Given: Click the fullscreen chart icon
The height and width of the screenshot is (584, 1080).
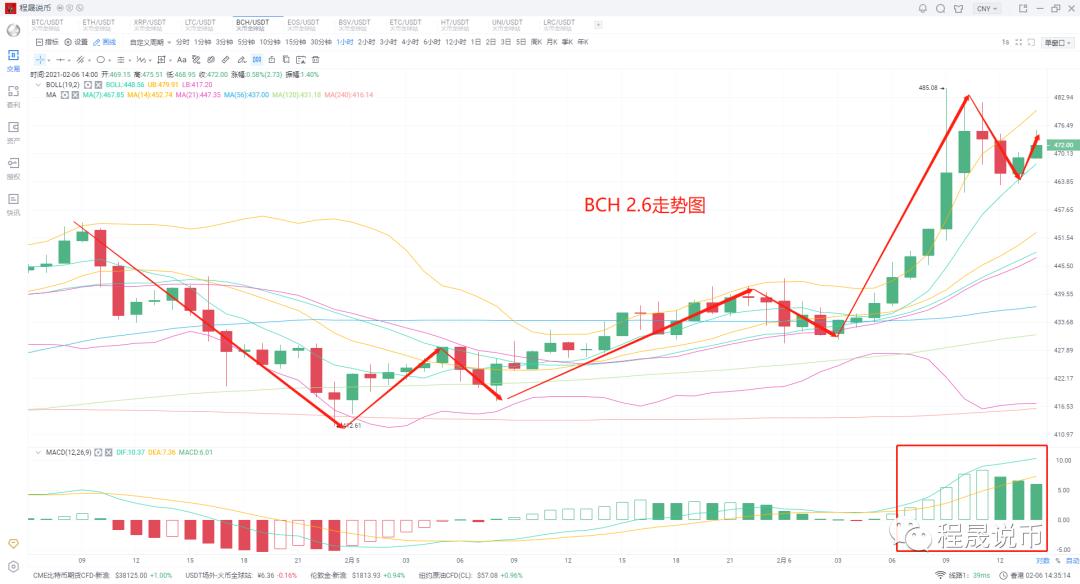Looking at the screenshot, I should (x=1018, y=43).
